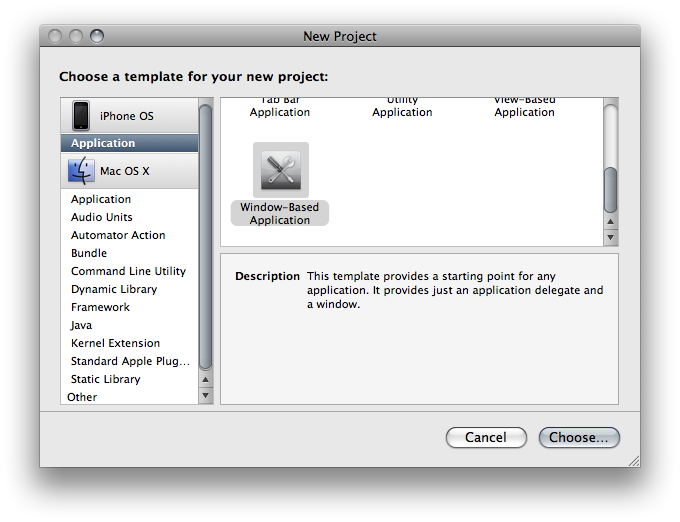Click the Cancel button

(x=486, y=437)
